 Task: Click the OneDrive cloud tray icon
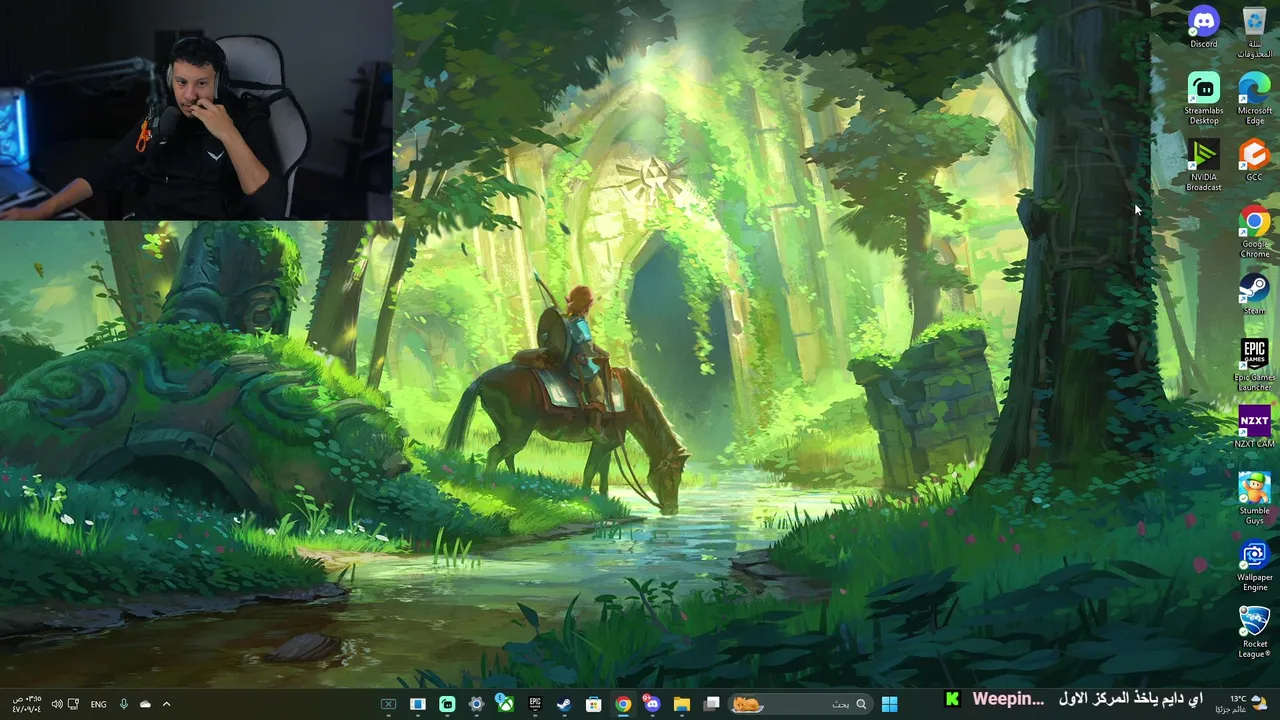tap(145, 704)
